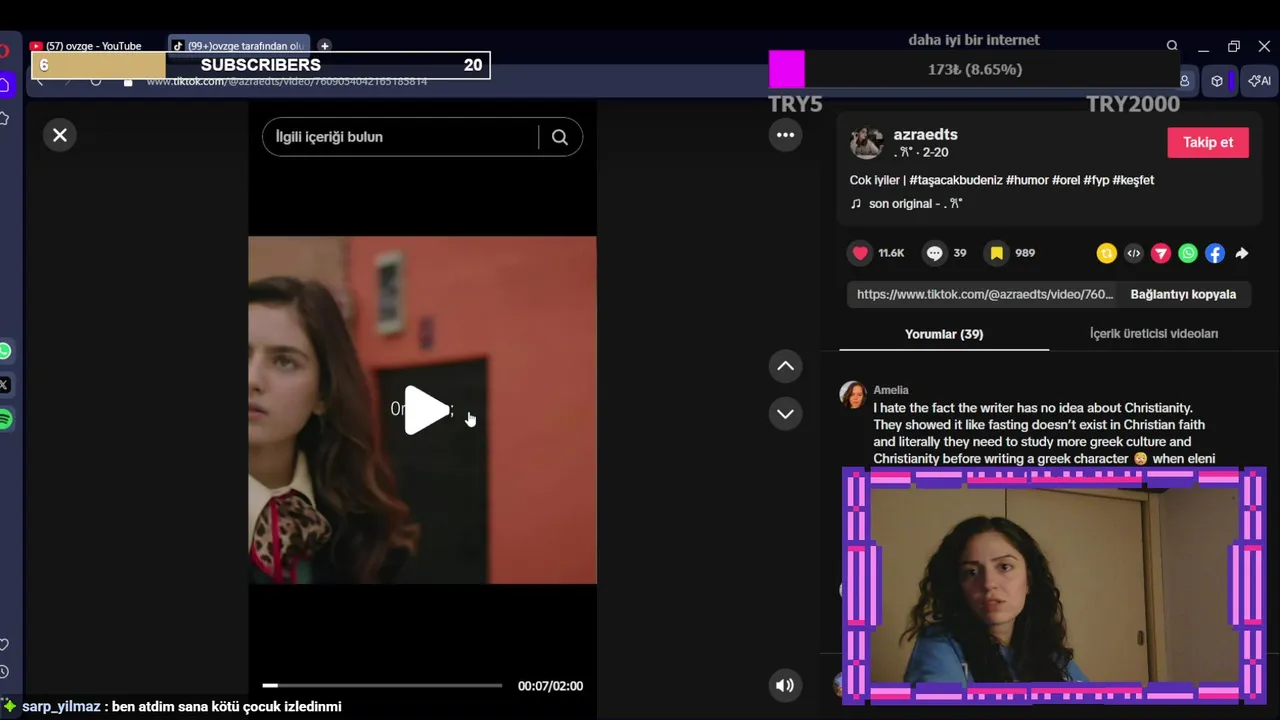Open the AI assistant button in browser toolbar

[1260, 81]
